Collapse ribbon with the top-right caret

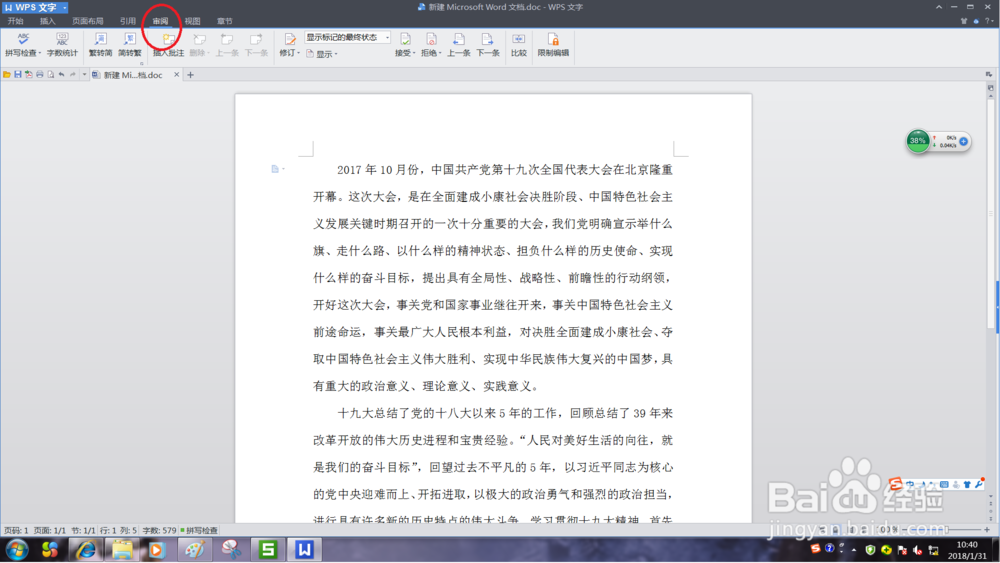(x=939, y=7)
